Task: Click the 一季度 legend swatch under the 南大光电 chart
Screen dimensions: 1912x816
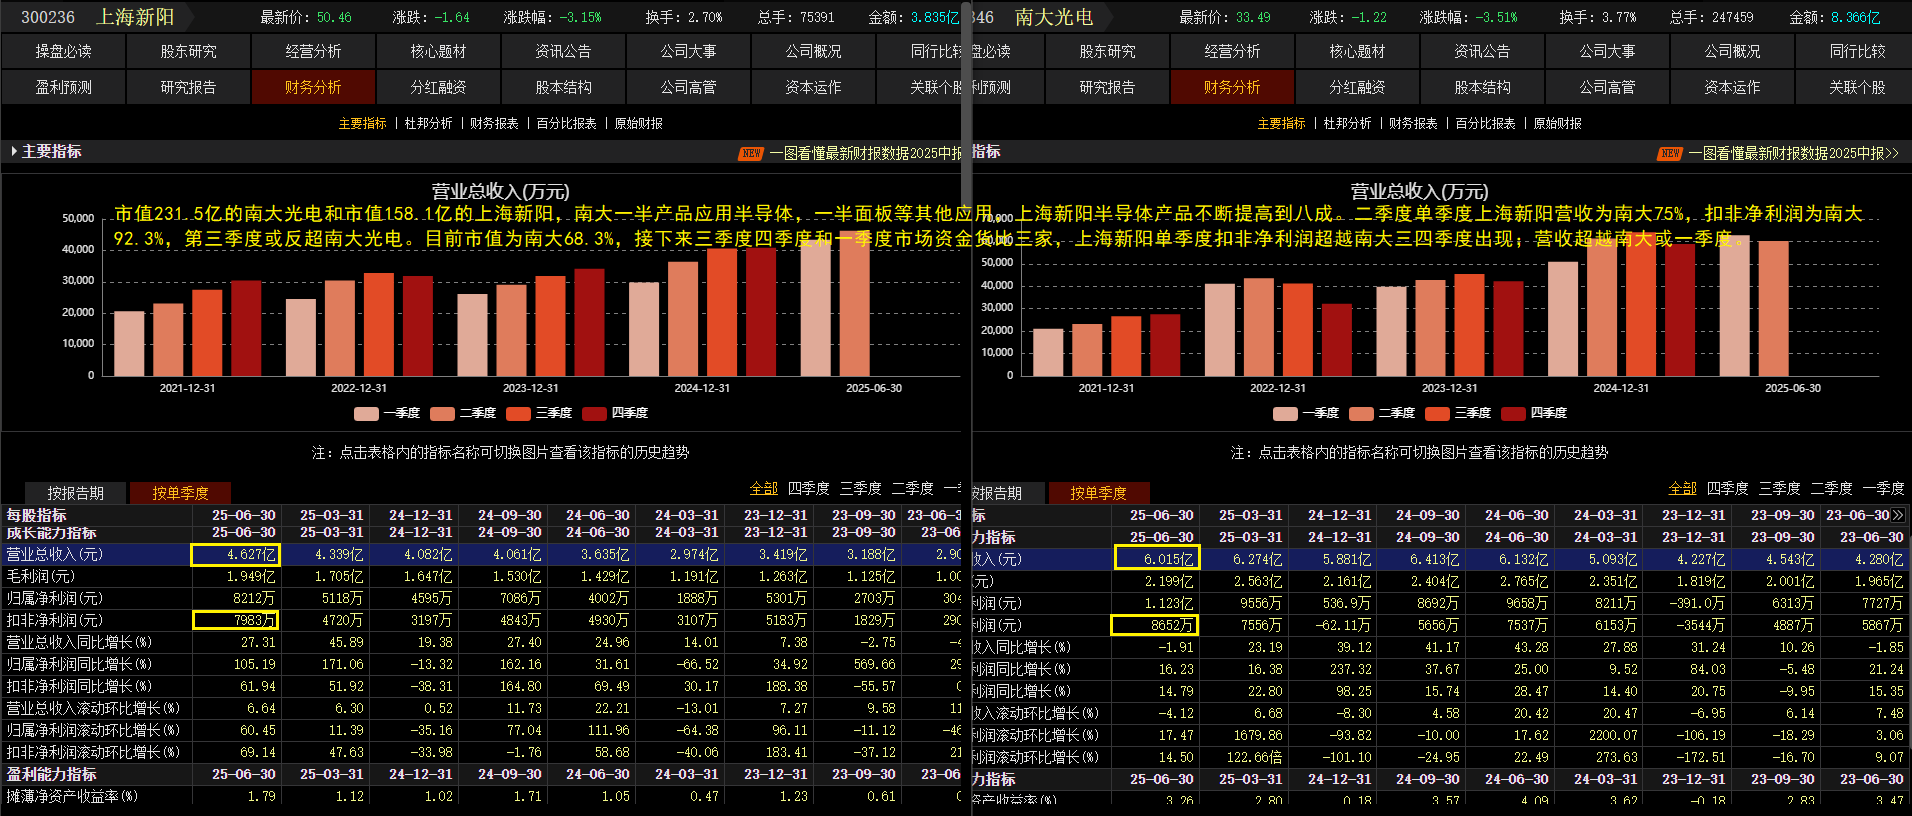Action: point(1285,413)
